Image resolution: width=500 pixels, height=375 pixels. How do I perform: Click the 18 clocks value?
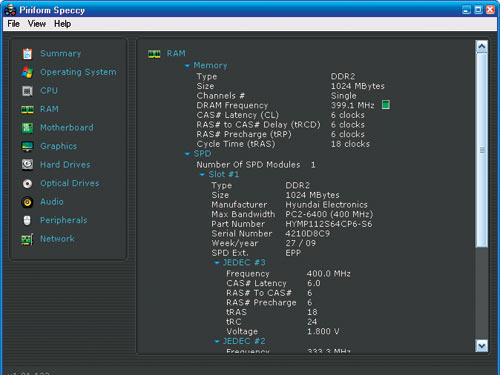point(350,144)
